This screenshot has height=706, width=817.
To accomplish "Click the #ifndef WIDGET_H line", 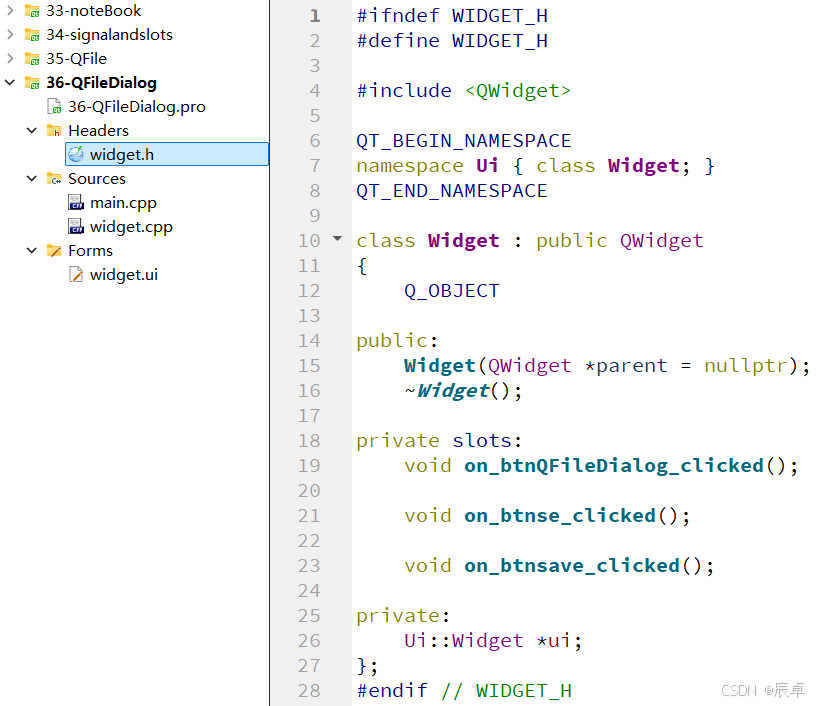I will [452, 16].
